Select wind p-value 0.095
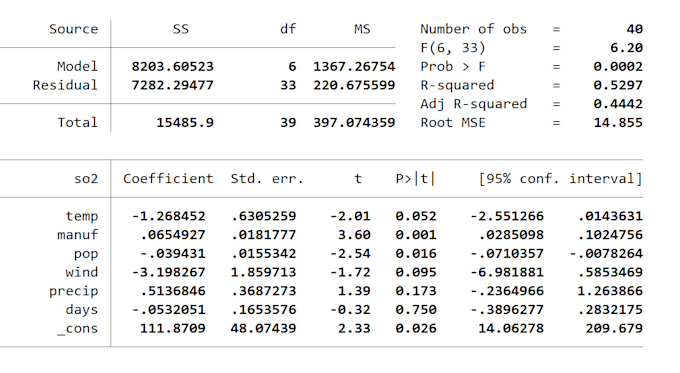Image resolution: width=680 pixels, height=373 pixels. (416, 272)
